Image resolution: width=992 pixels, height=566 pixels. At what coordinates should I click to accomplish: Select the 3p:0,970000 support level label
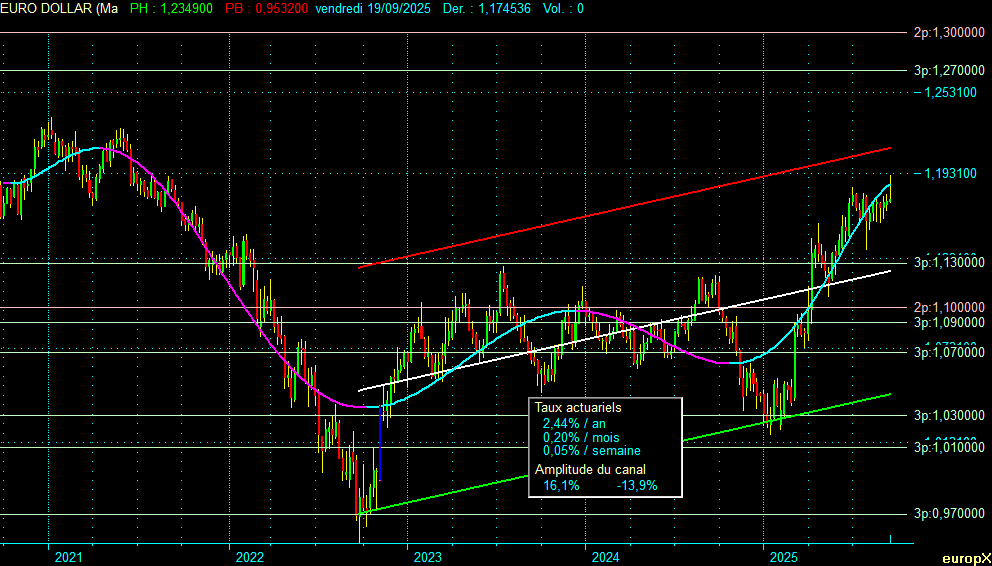click(949, 515)
